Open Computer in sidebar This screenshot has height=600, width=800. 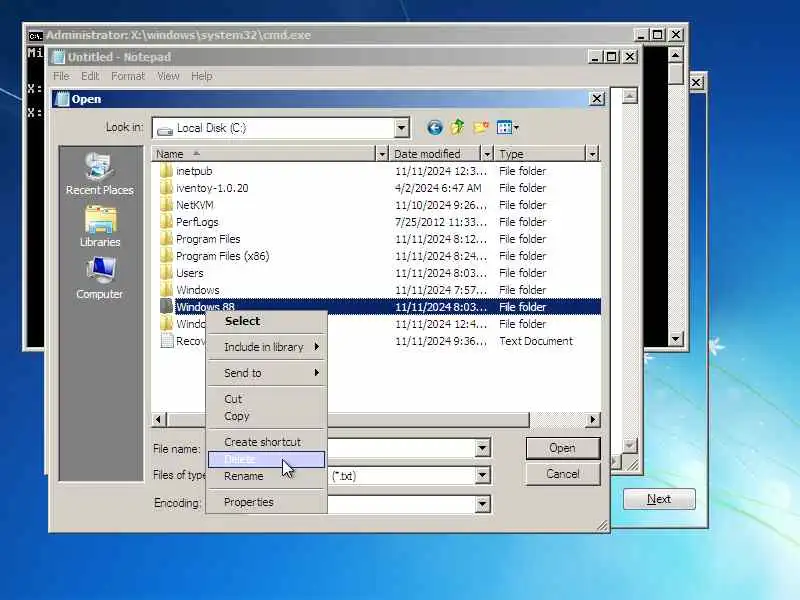pyautogui.click(x=99, y=278)
